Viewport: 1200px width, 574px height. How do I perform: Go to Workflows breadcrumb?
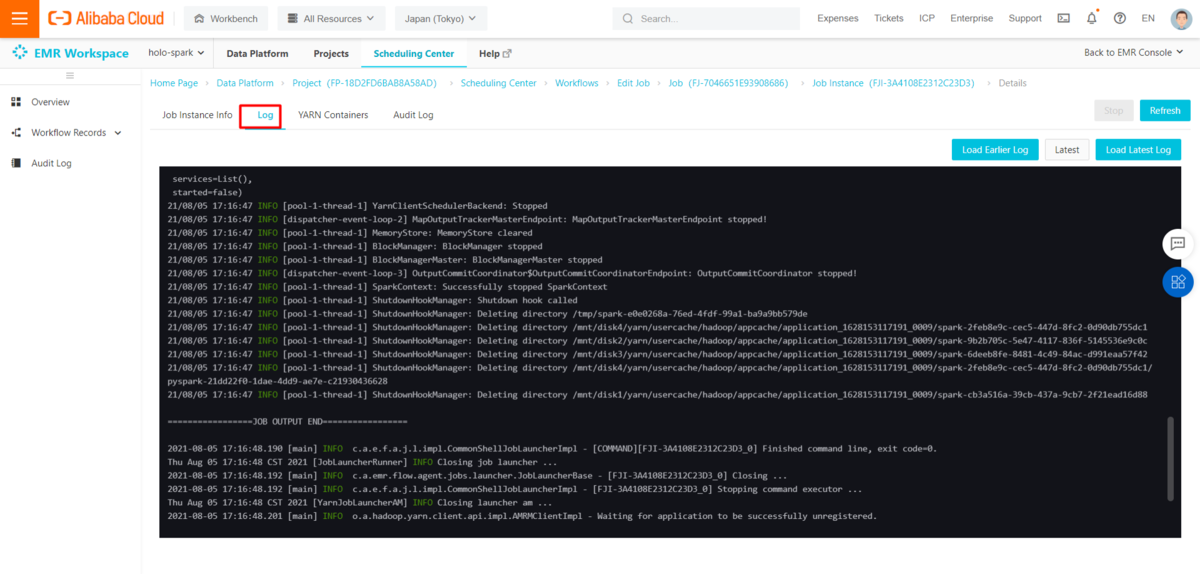pos(577,83)
